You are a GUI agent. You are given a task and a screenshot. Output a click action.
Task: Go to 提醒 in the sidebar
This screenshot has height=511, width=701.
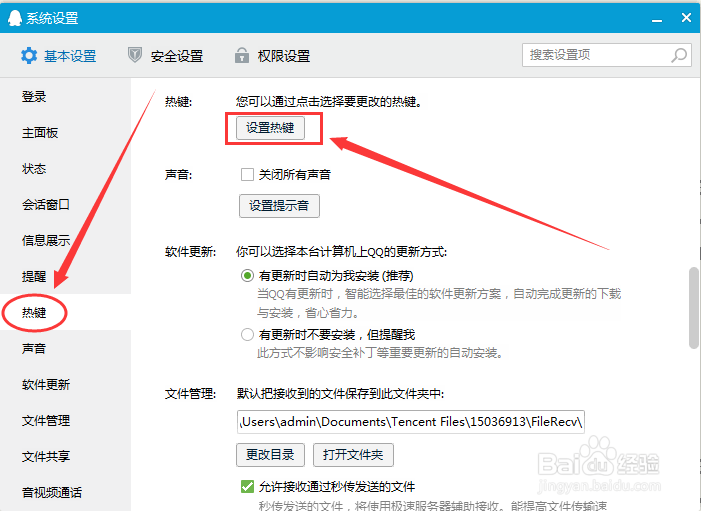coord(65,276)
